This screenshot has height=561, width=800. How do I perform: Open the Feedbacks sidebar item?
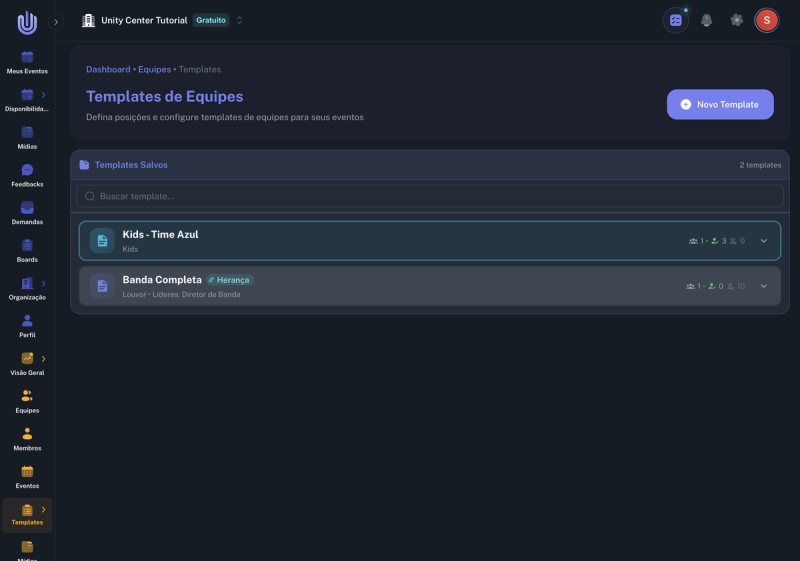pos(27,176)
